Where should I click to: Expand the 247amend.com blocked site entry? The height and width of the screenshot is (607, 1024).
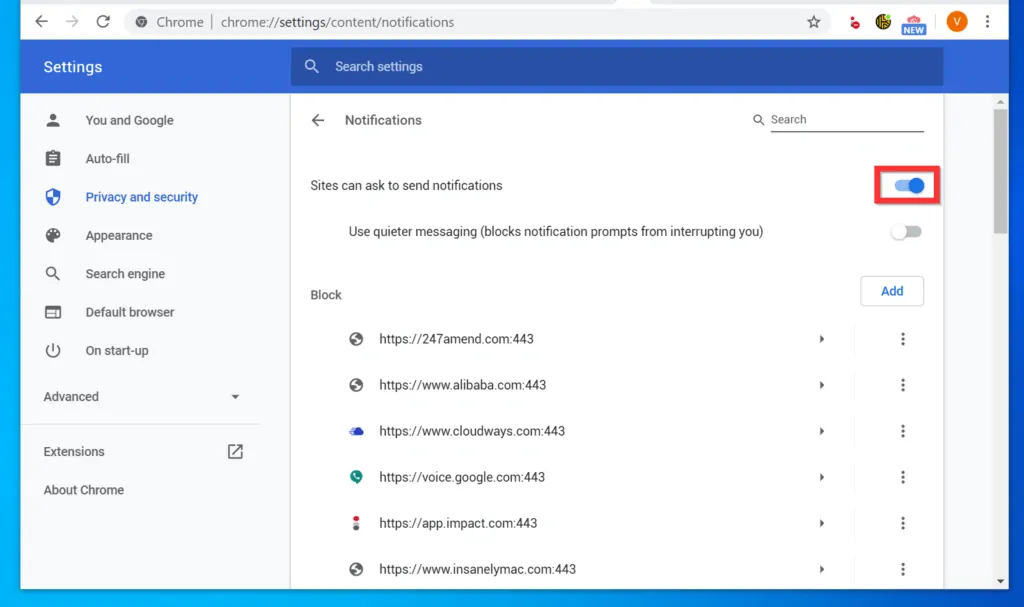pyautogui.click(x=822, y=339)
